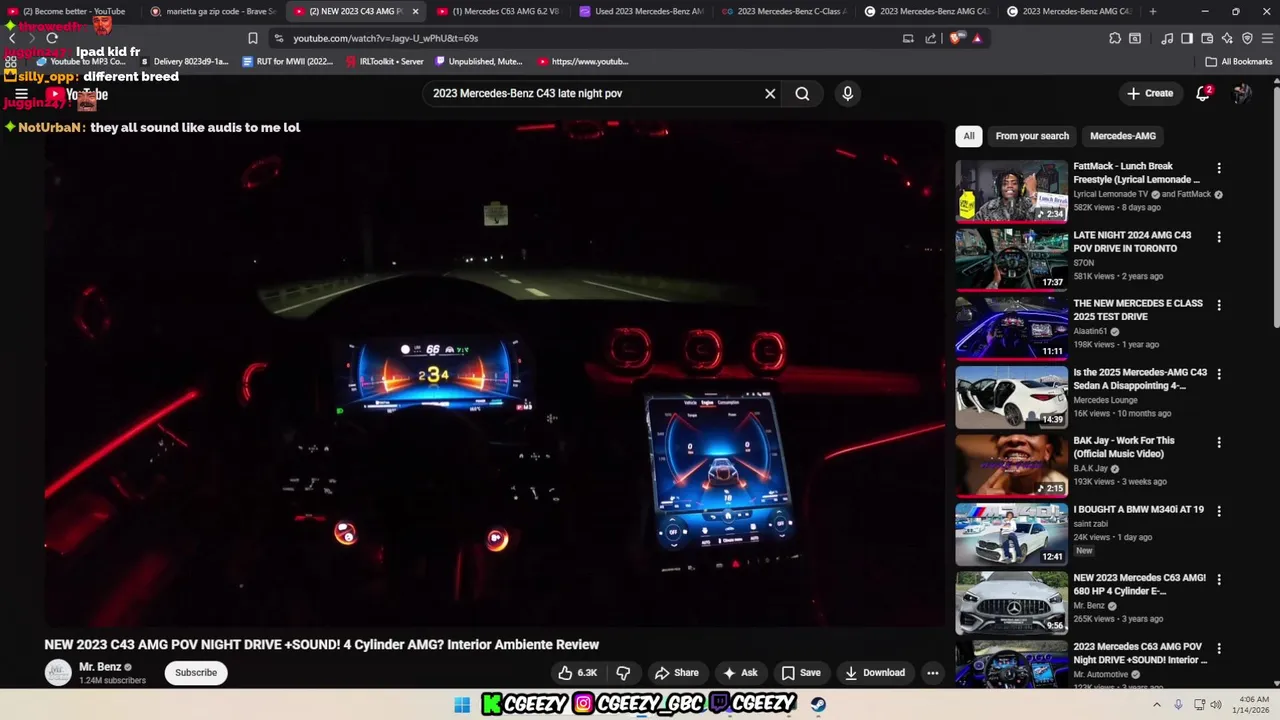The image size is (1280, 720).
Task: Go back with the browser back arrow
Action: (12, 38)
